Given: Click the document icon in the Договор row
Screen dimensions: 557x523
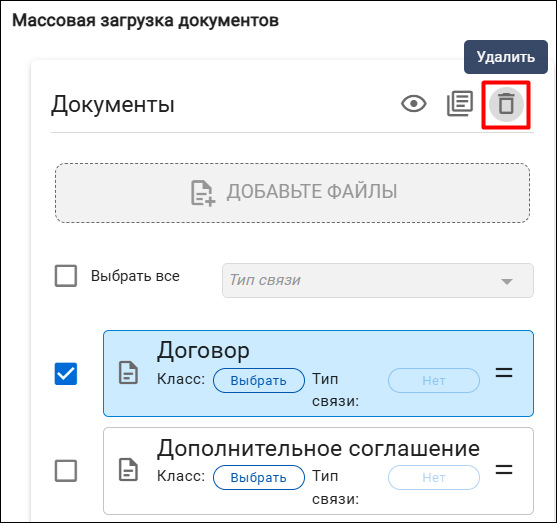Looking at the screenshot, I should click(x=128, y=373).
